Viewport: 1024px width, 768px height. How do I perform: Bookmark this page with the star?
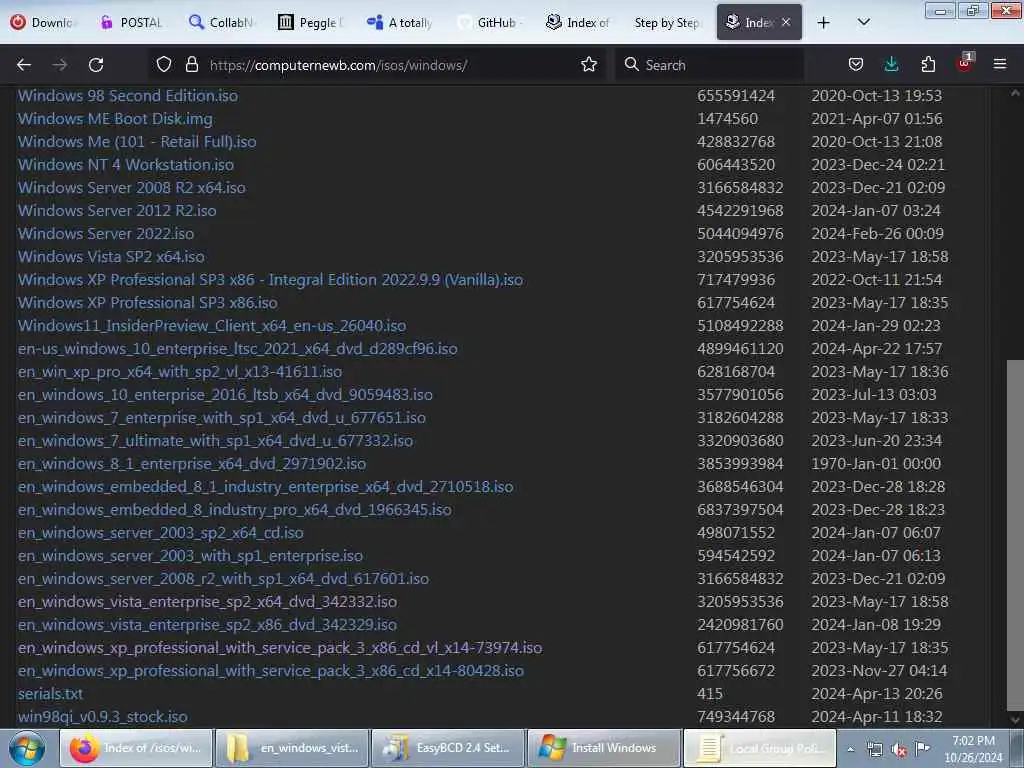tap(589, 65)
